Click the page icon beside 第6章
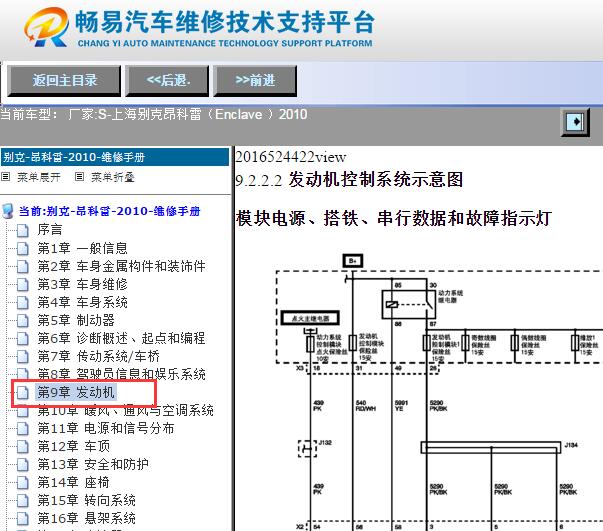 pyautogui.click(x=23, y=339)
